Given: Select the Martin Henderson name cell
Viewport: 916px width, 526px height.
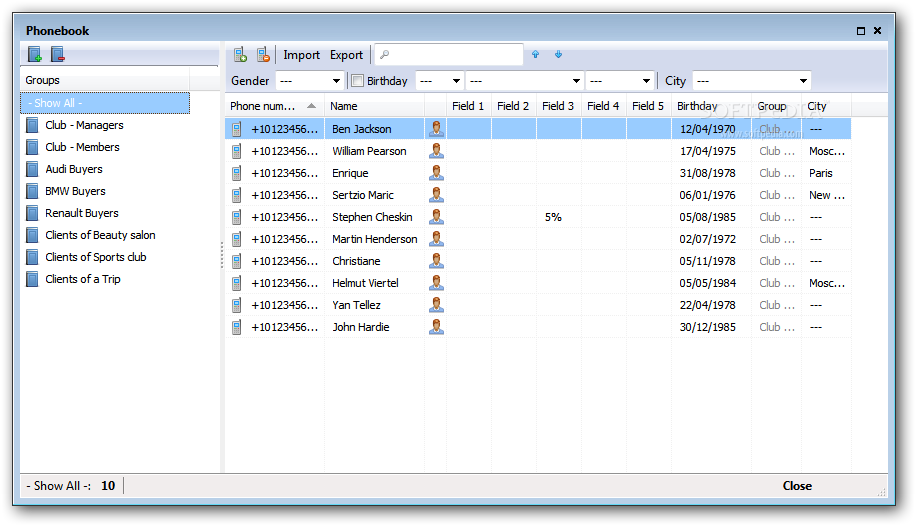Looking at the screenshot, I should click(x=374, y=239).
